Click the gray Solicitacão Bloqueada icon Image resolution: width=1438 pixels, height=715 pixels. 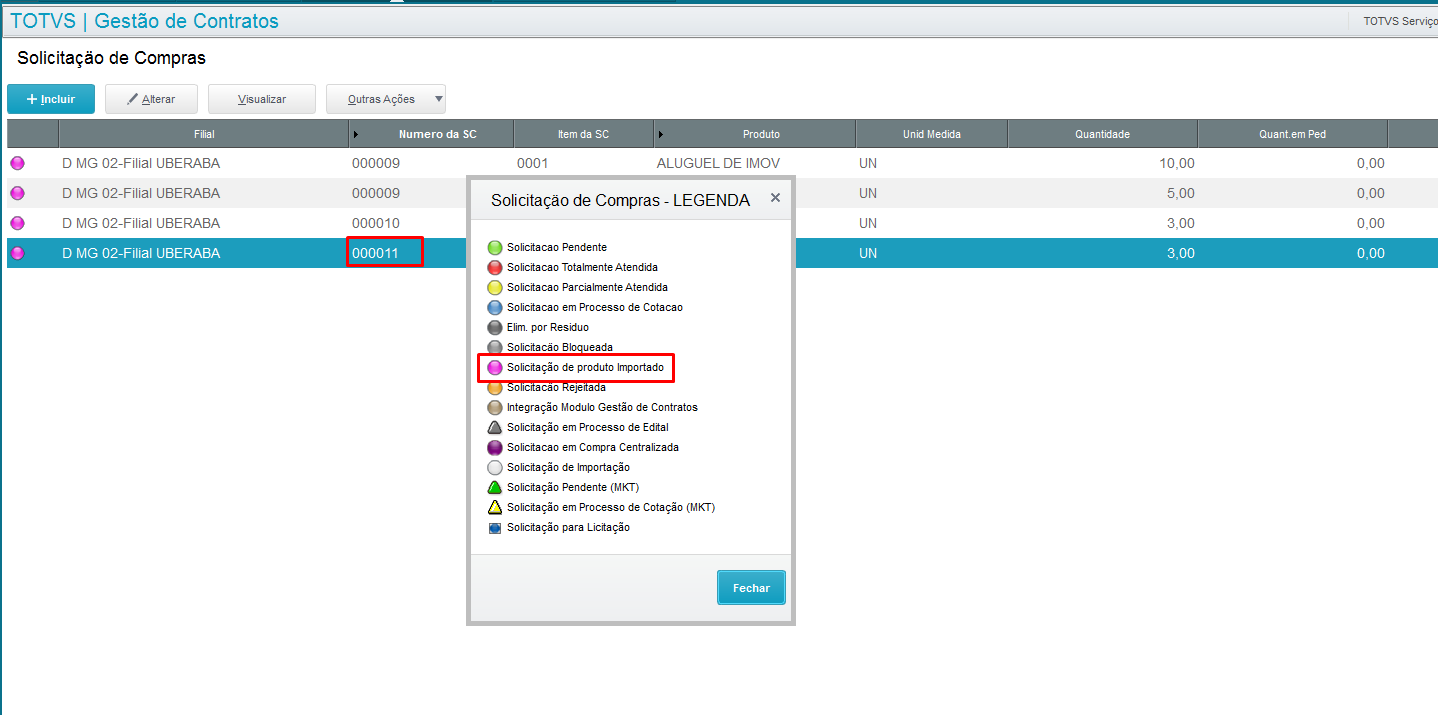[x=494, y=347]
